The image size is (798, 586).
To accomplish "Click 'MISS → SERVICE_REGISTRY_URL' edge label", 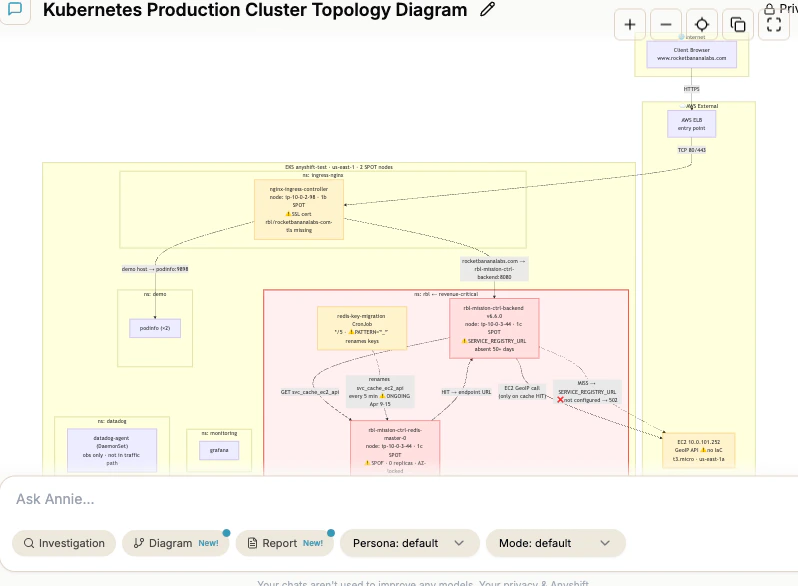I will [x=587, y=392].
